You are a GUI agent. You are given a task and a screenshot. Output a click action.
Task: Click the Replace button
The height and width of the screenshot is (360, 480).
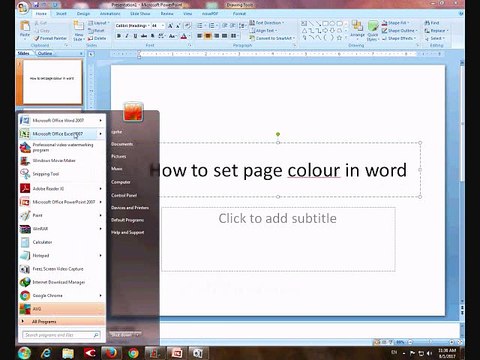[437, 30]
